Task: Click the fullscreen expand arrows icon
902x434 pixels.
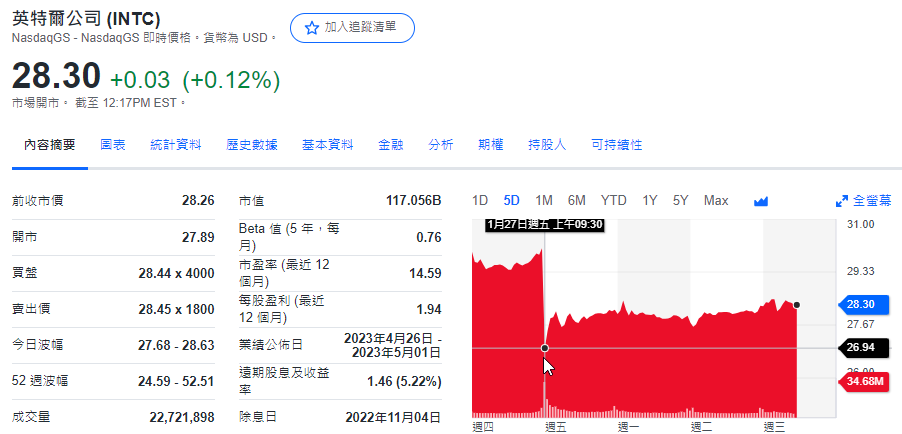Action: [842, 201]
